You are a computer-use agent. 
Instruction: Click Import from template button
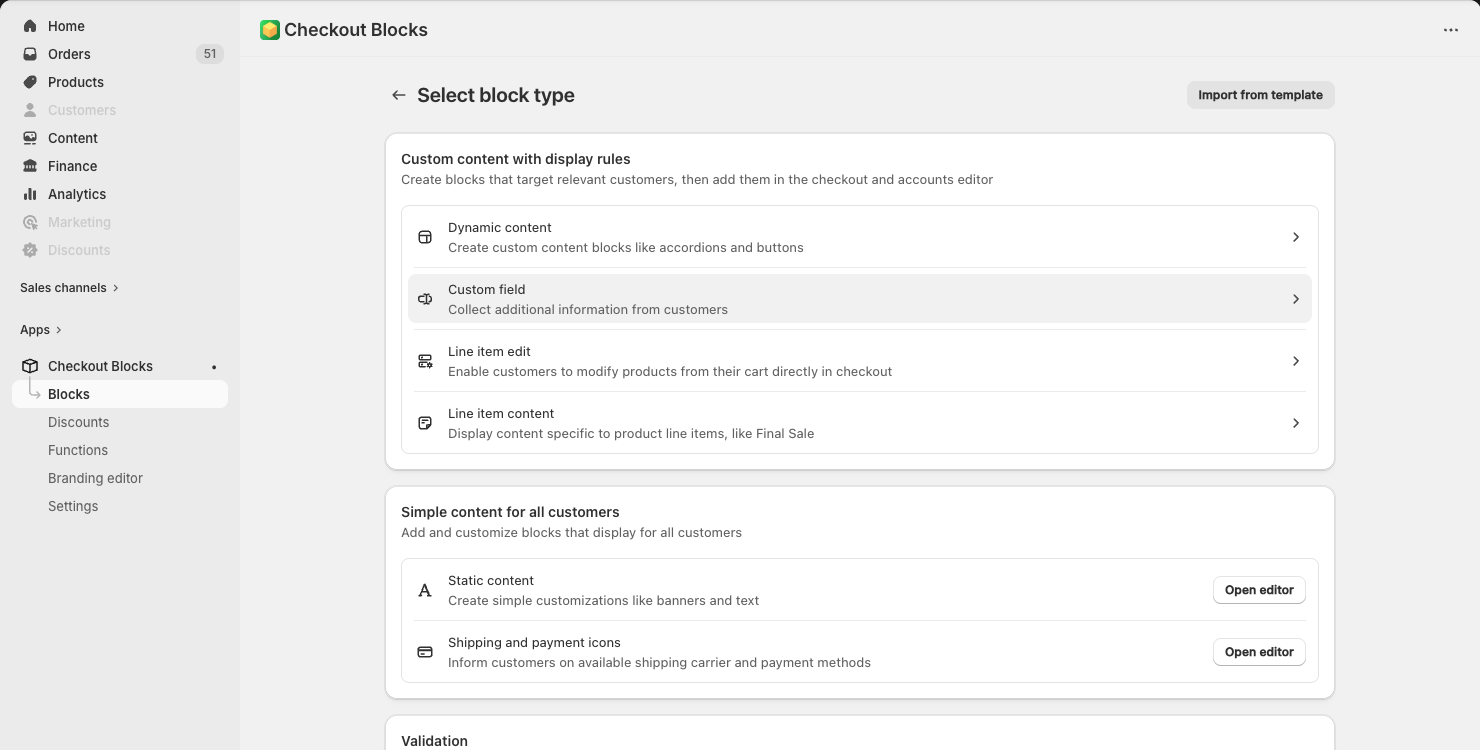(1260, 95)
